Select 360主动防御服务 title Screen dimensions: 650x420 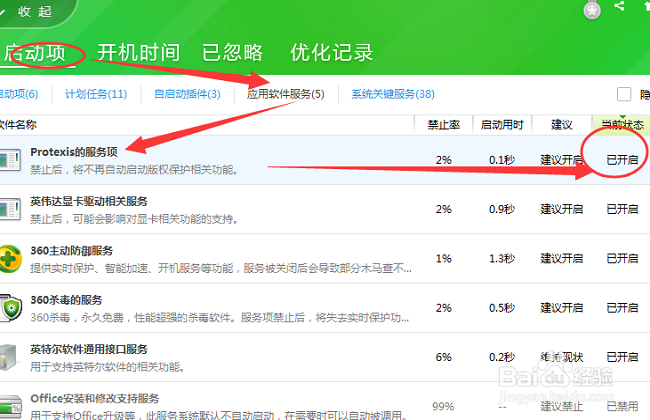tap(72, 251)
